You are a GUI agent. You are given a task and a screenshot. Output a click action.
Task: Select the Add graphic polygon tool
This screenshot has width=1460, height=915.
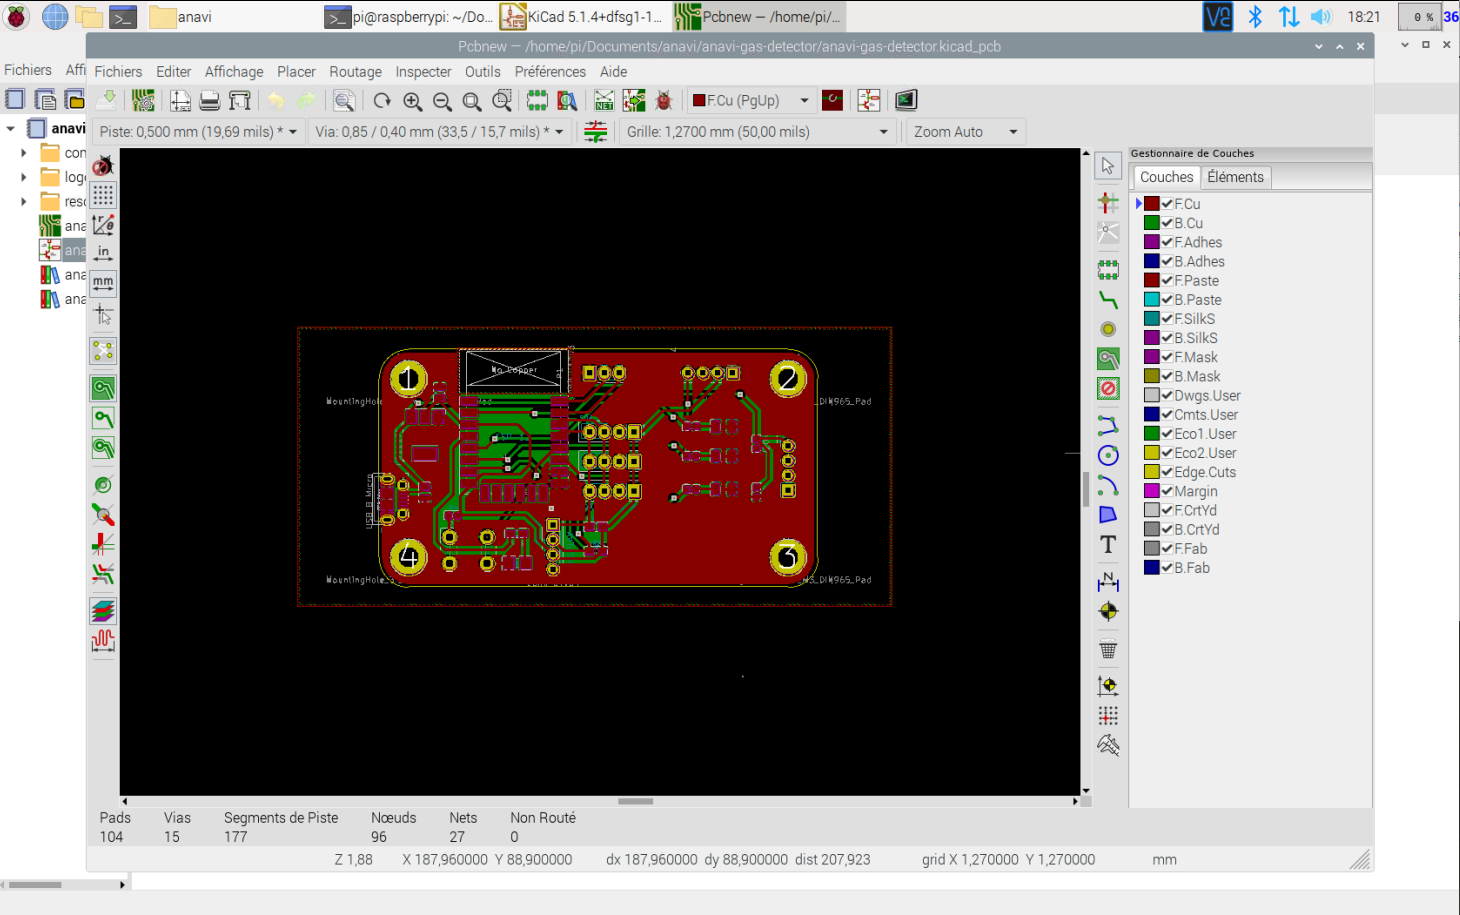(1108, 515)
